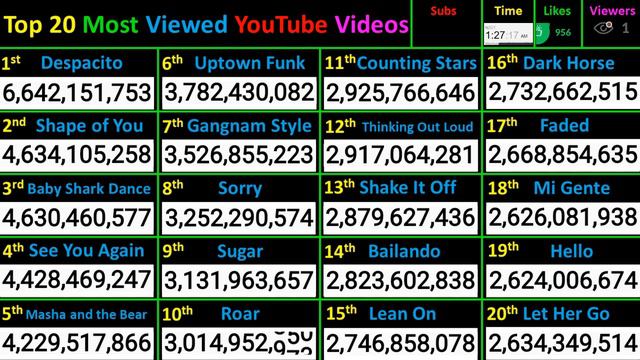Select the Bailando title

tap(404, 251)
